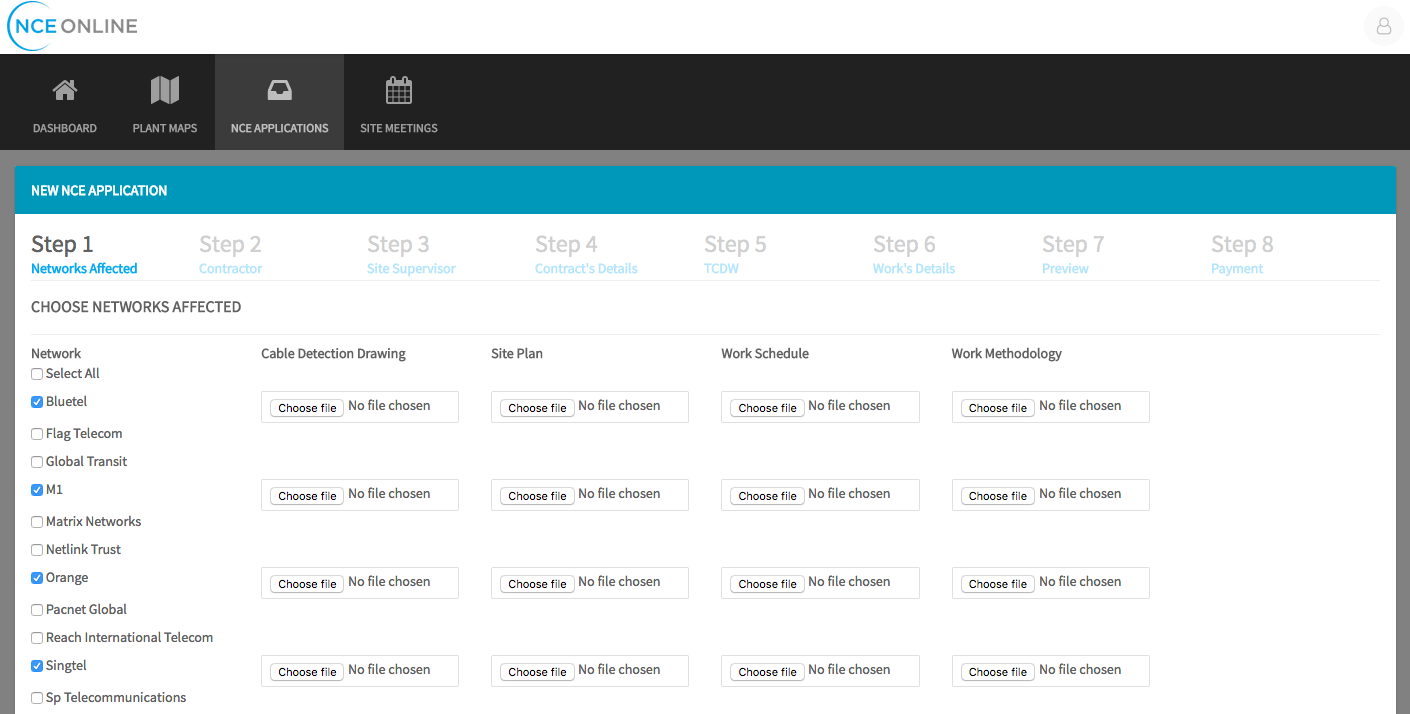Uncheck the Bluetel network checkbox
Viewport: 1410px width, 714px height.
(x=37, y=402)
